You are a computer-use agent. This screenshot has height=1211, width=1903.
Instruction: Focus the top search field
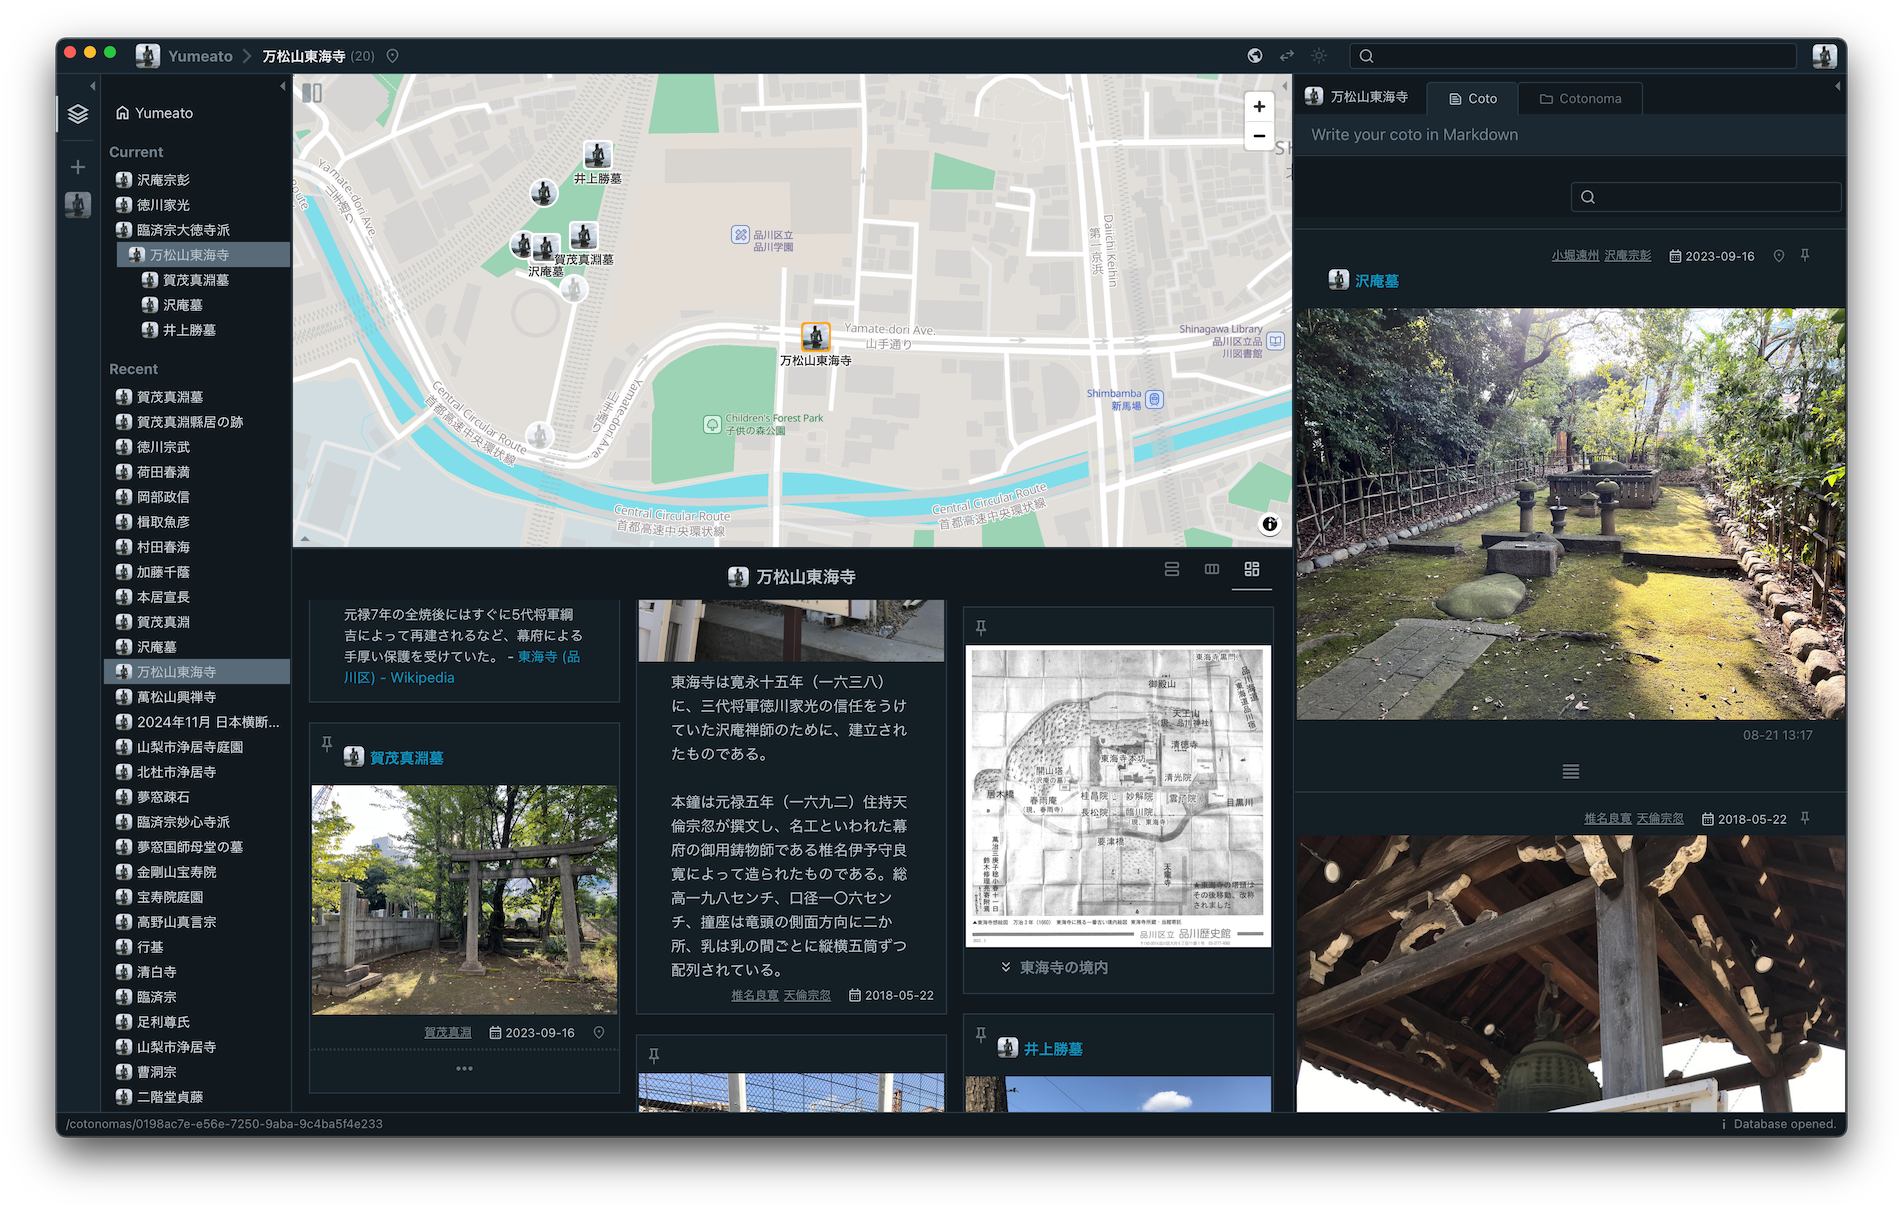(x=1573, y=56)
